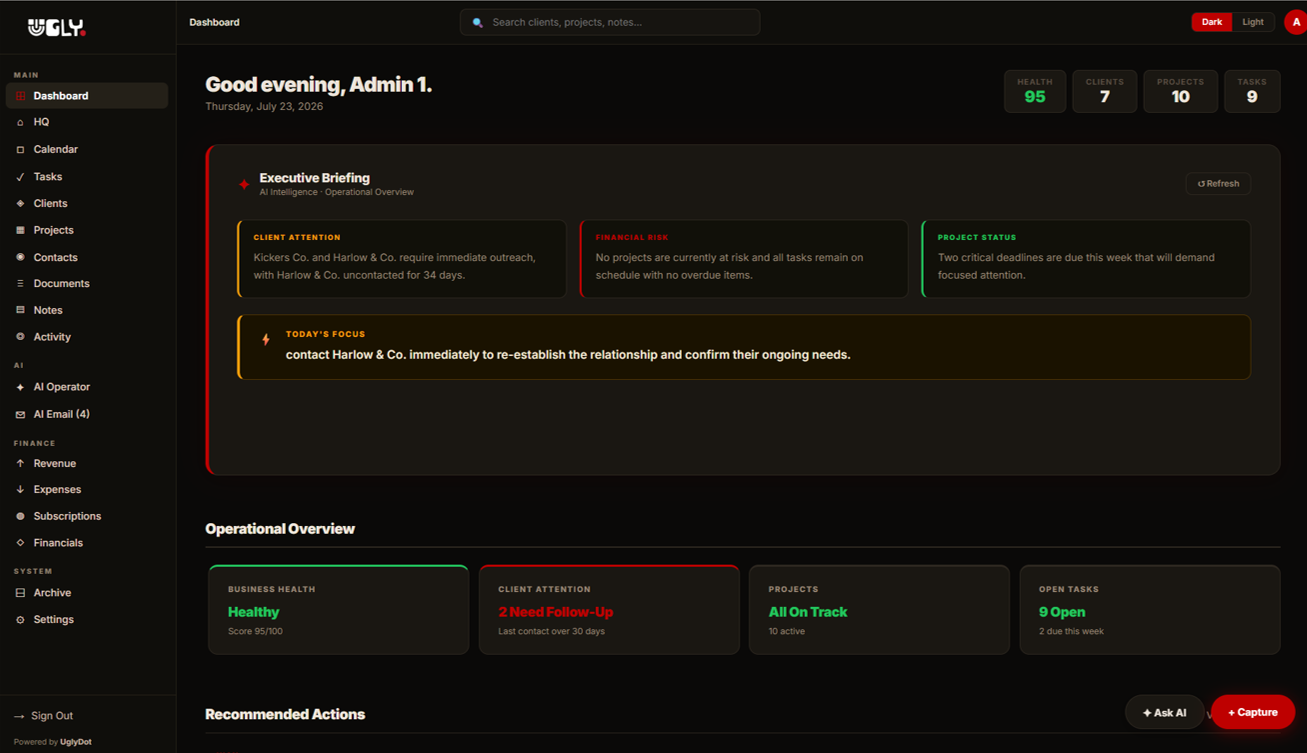Click the AI Operator sparkle icon
The image size is (1307, 753).
click(x=20, y=387)
